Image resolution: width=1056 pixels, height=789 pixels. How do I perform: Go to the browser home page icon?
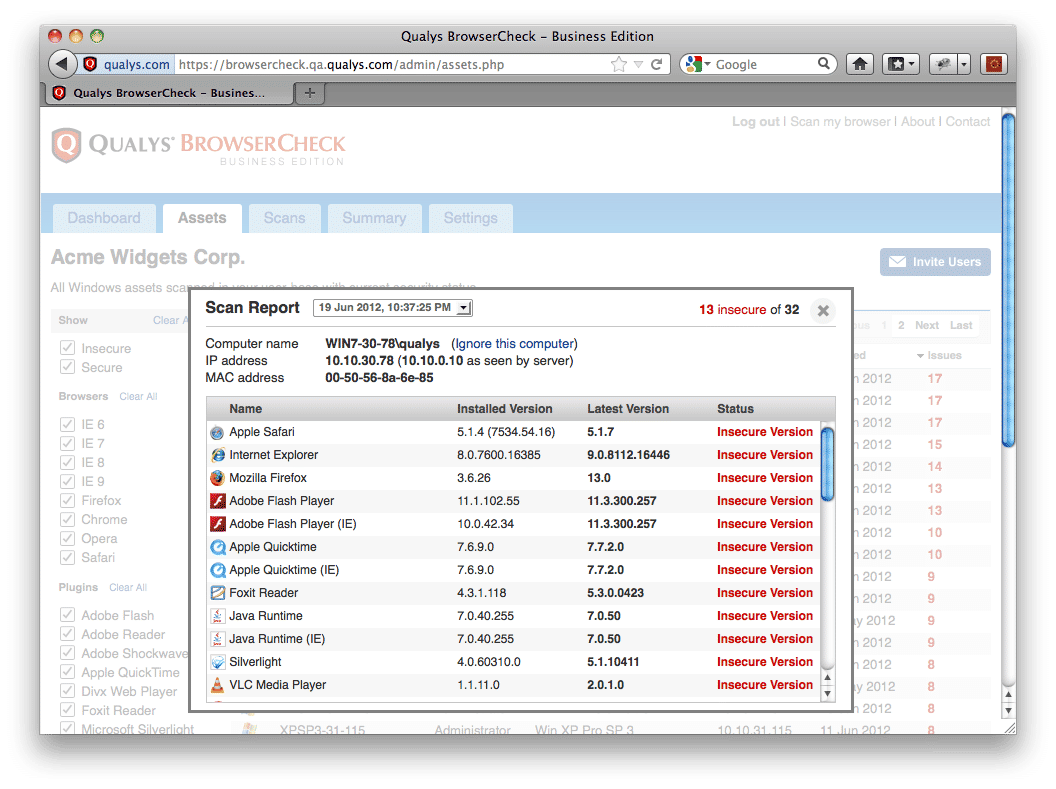coord(860,64)
